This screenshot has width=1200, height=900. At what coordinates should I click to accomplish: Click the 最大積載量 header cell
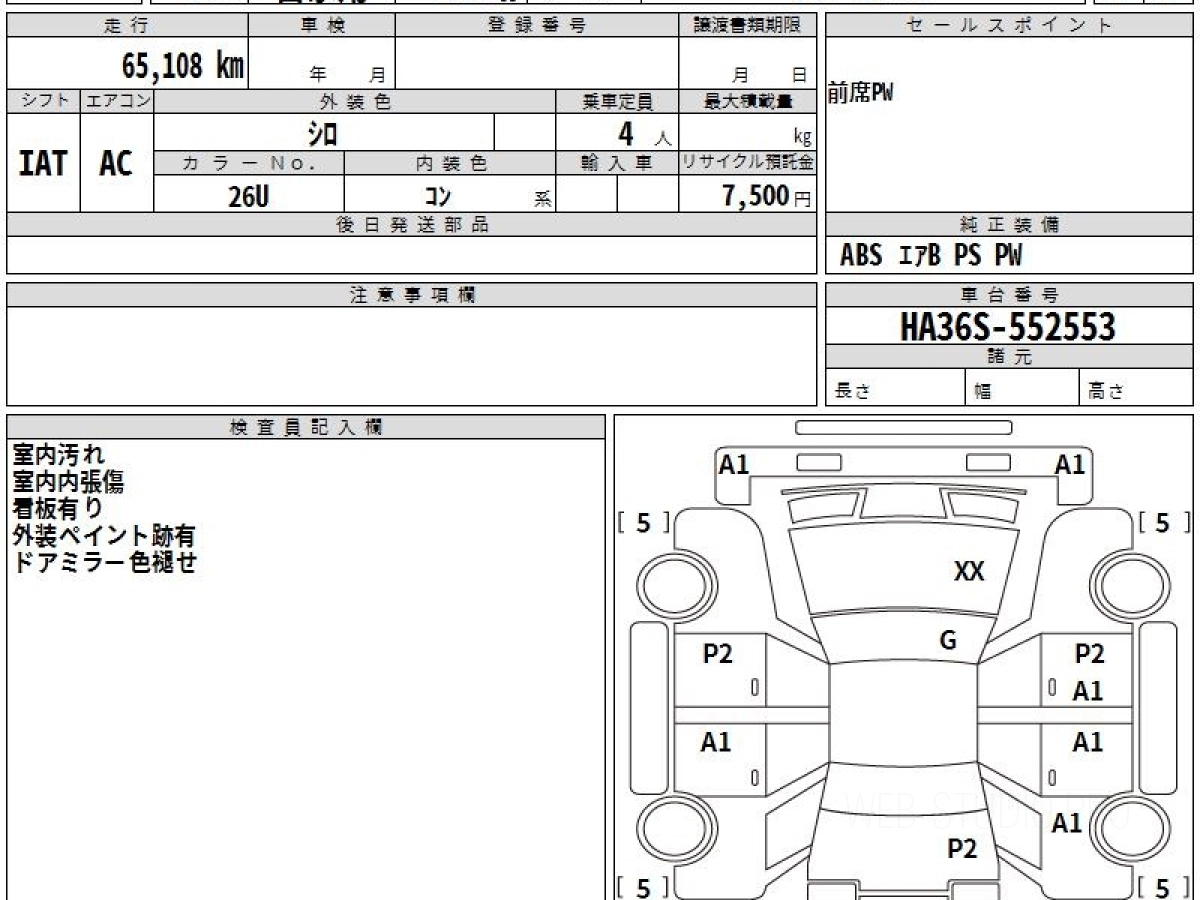[x=748, y=102]
